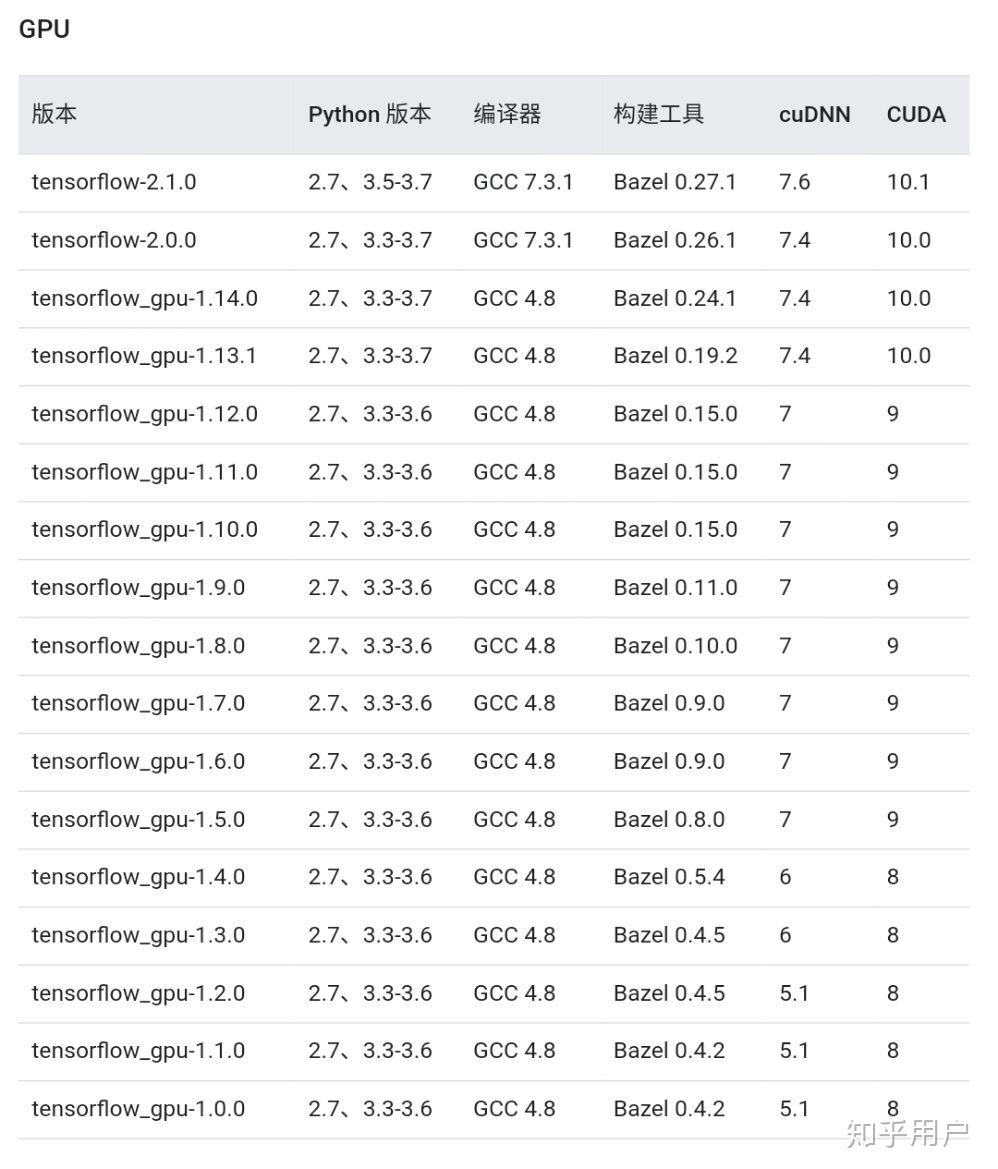This screenshot has width=998, height=1169.
Task: Click the Python 版本 column header
Action: [370, 115]
